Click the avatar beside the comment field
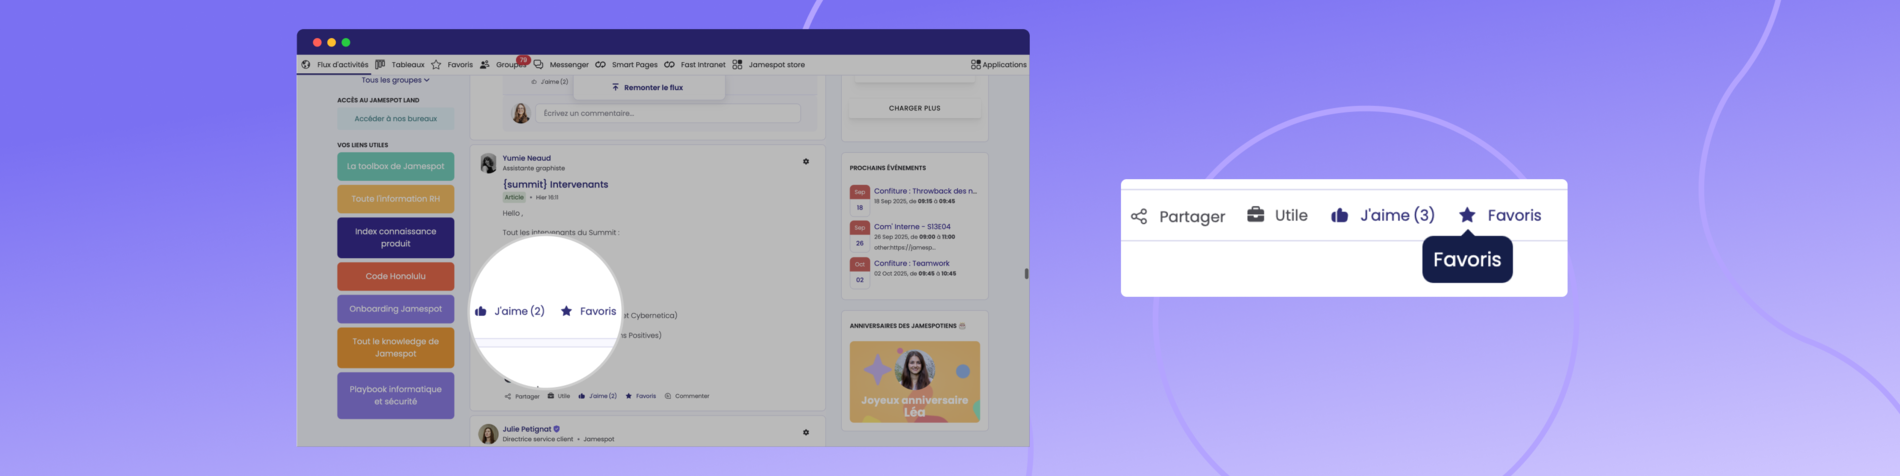 pyautogui.click(x=521, y=113)
